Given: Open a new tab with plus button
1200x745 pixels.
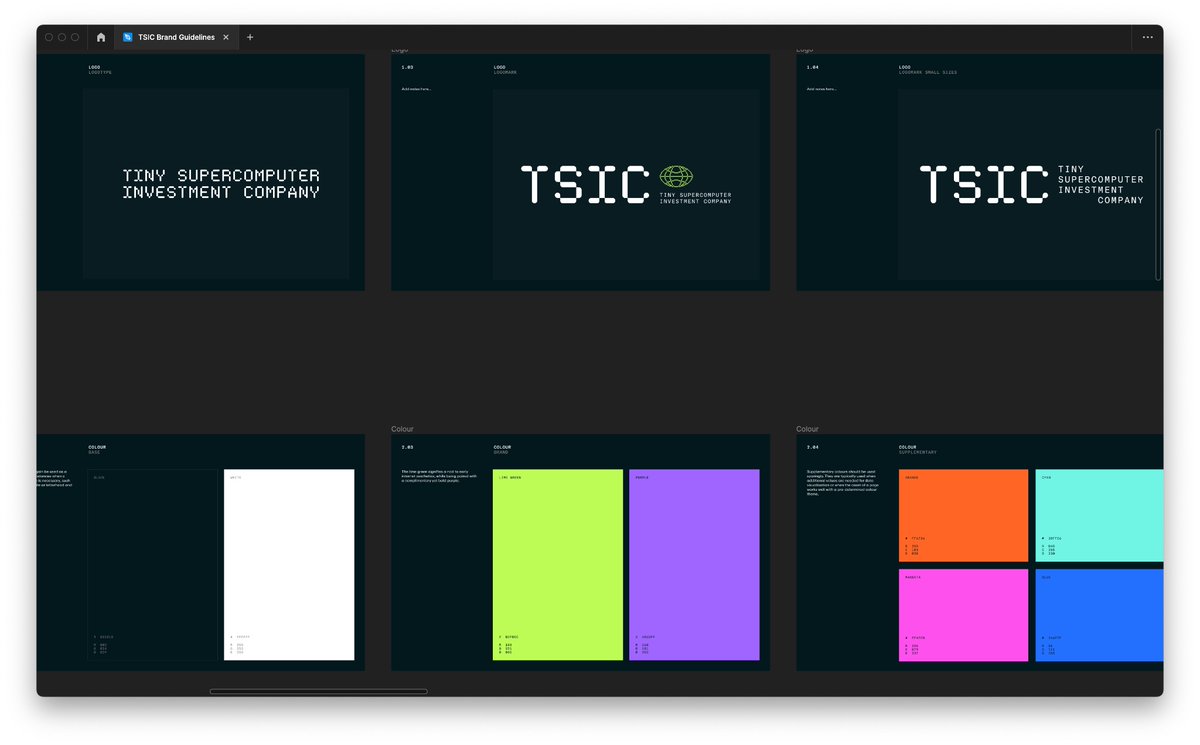Looking at the screenshot, I should [250, 37].
